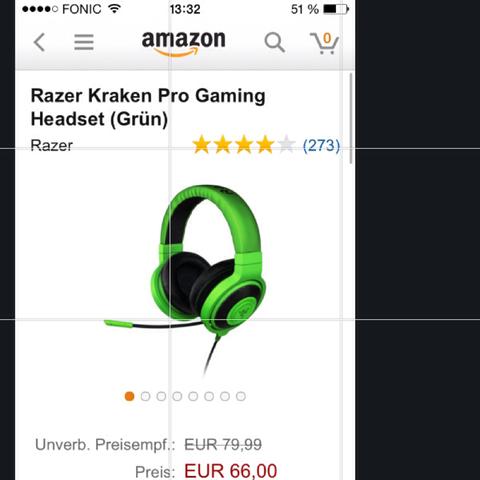Tap the signal strength dots
The height and width of the screenshot is (480, 480).
tap(40, 9)
